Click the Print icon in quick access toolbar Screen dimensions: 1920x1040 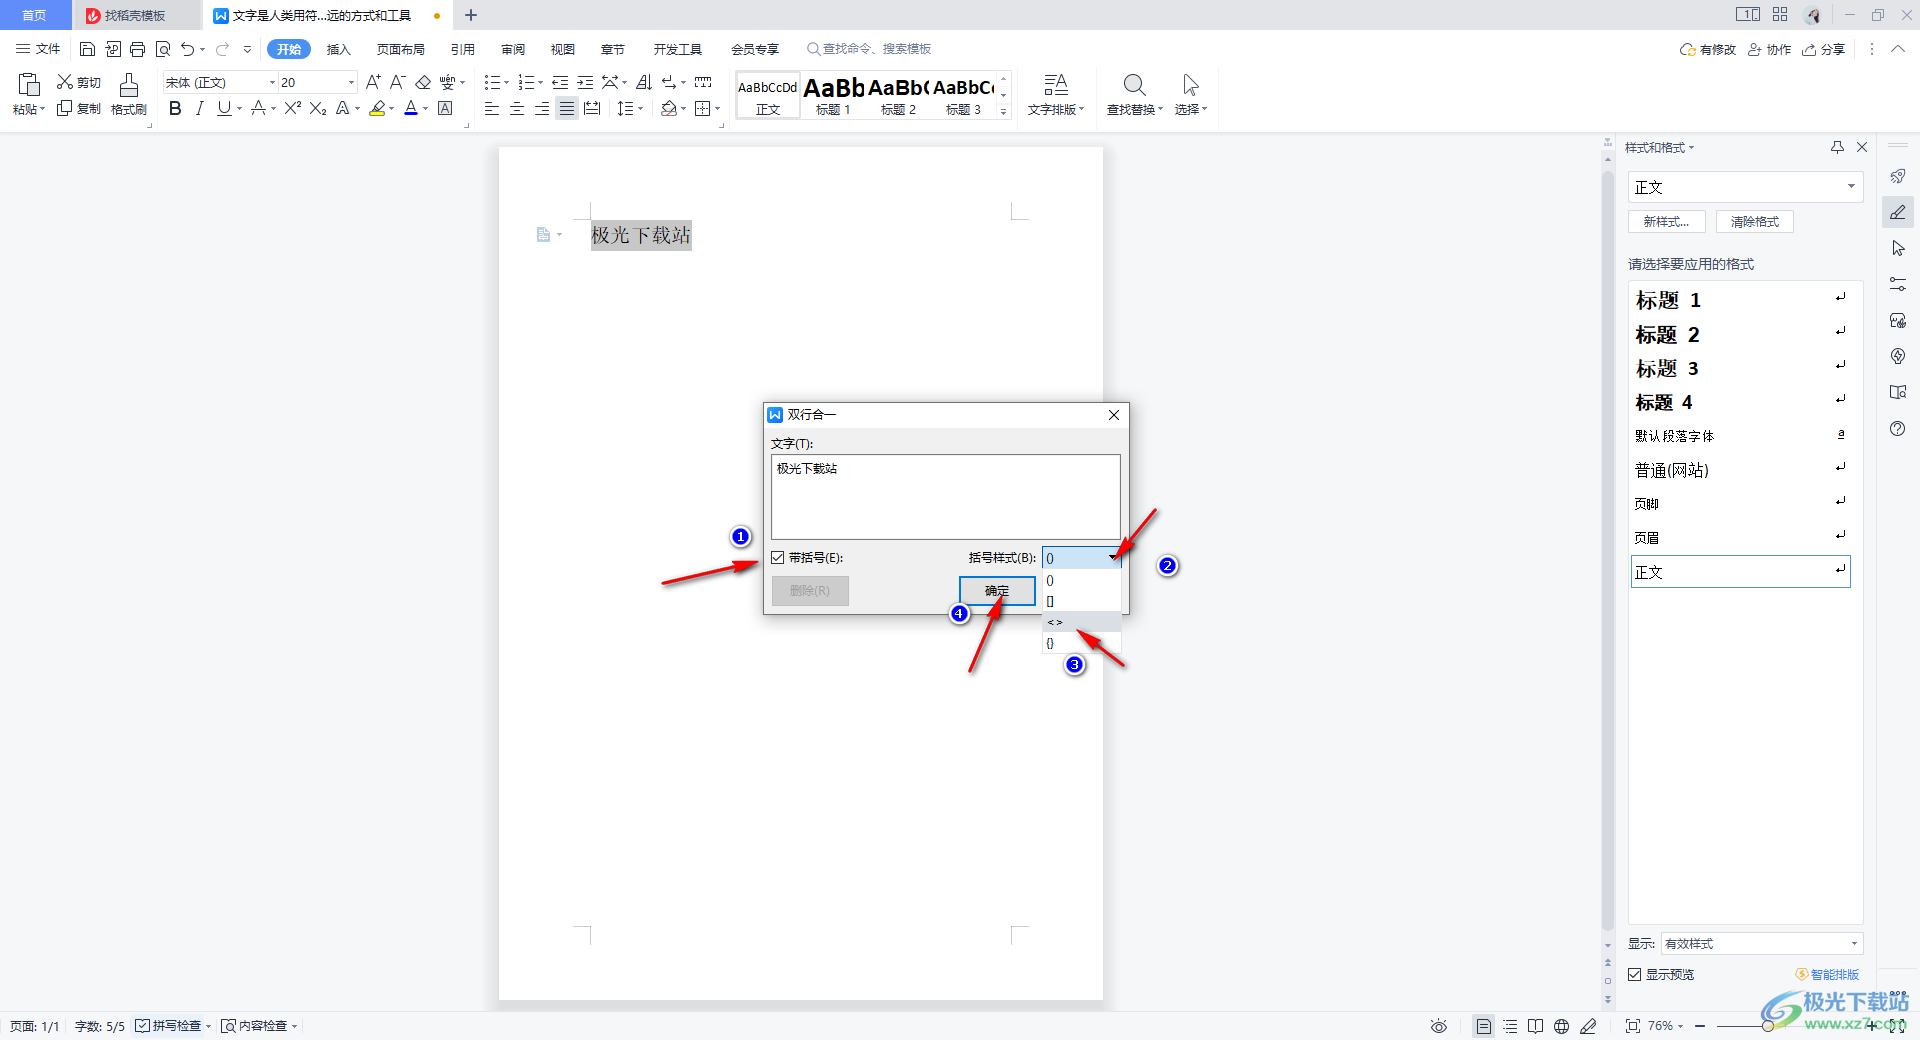pyautogui.click(x=138, y=49)
